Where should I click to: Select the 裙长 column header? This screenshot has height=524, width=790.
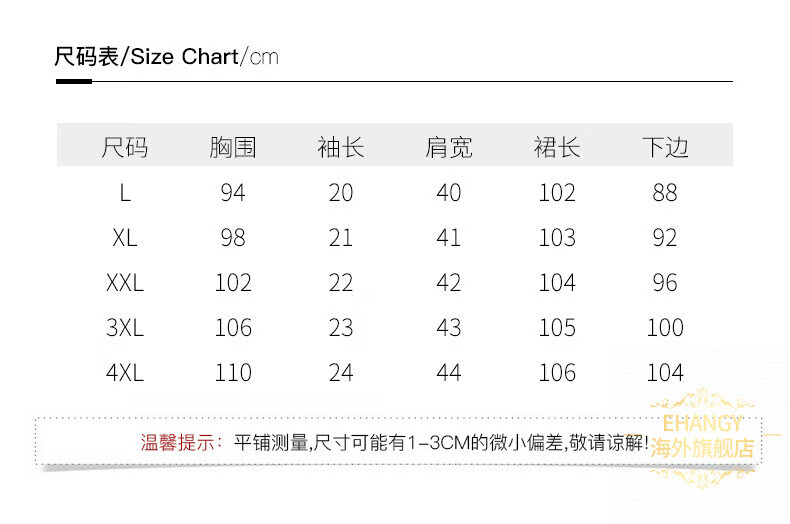click(x=557, y=148)
